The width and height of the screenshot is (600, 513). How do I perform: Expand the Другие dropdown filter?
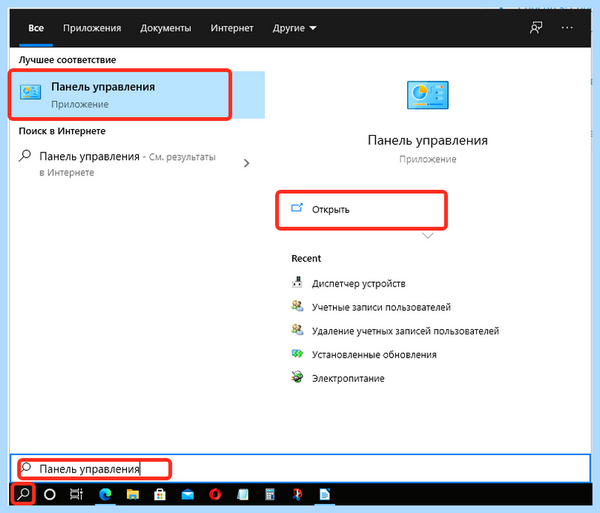click(x=294, y=28)
